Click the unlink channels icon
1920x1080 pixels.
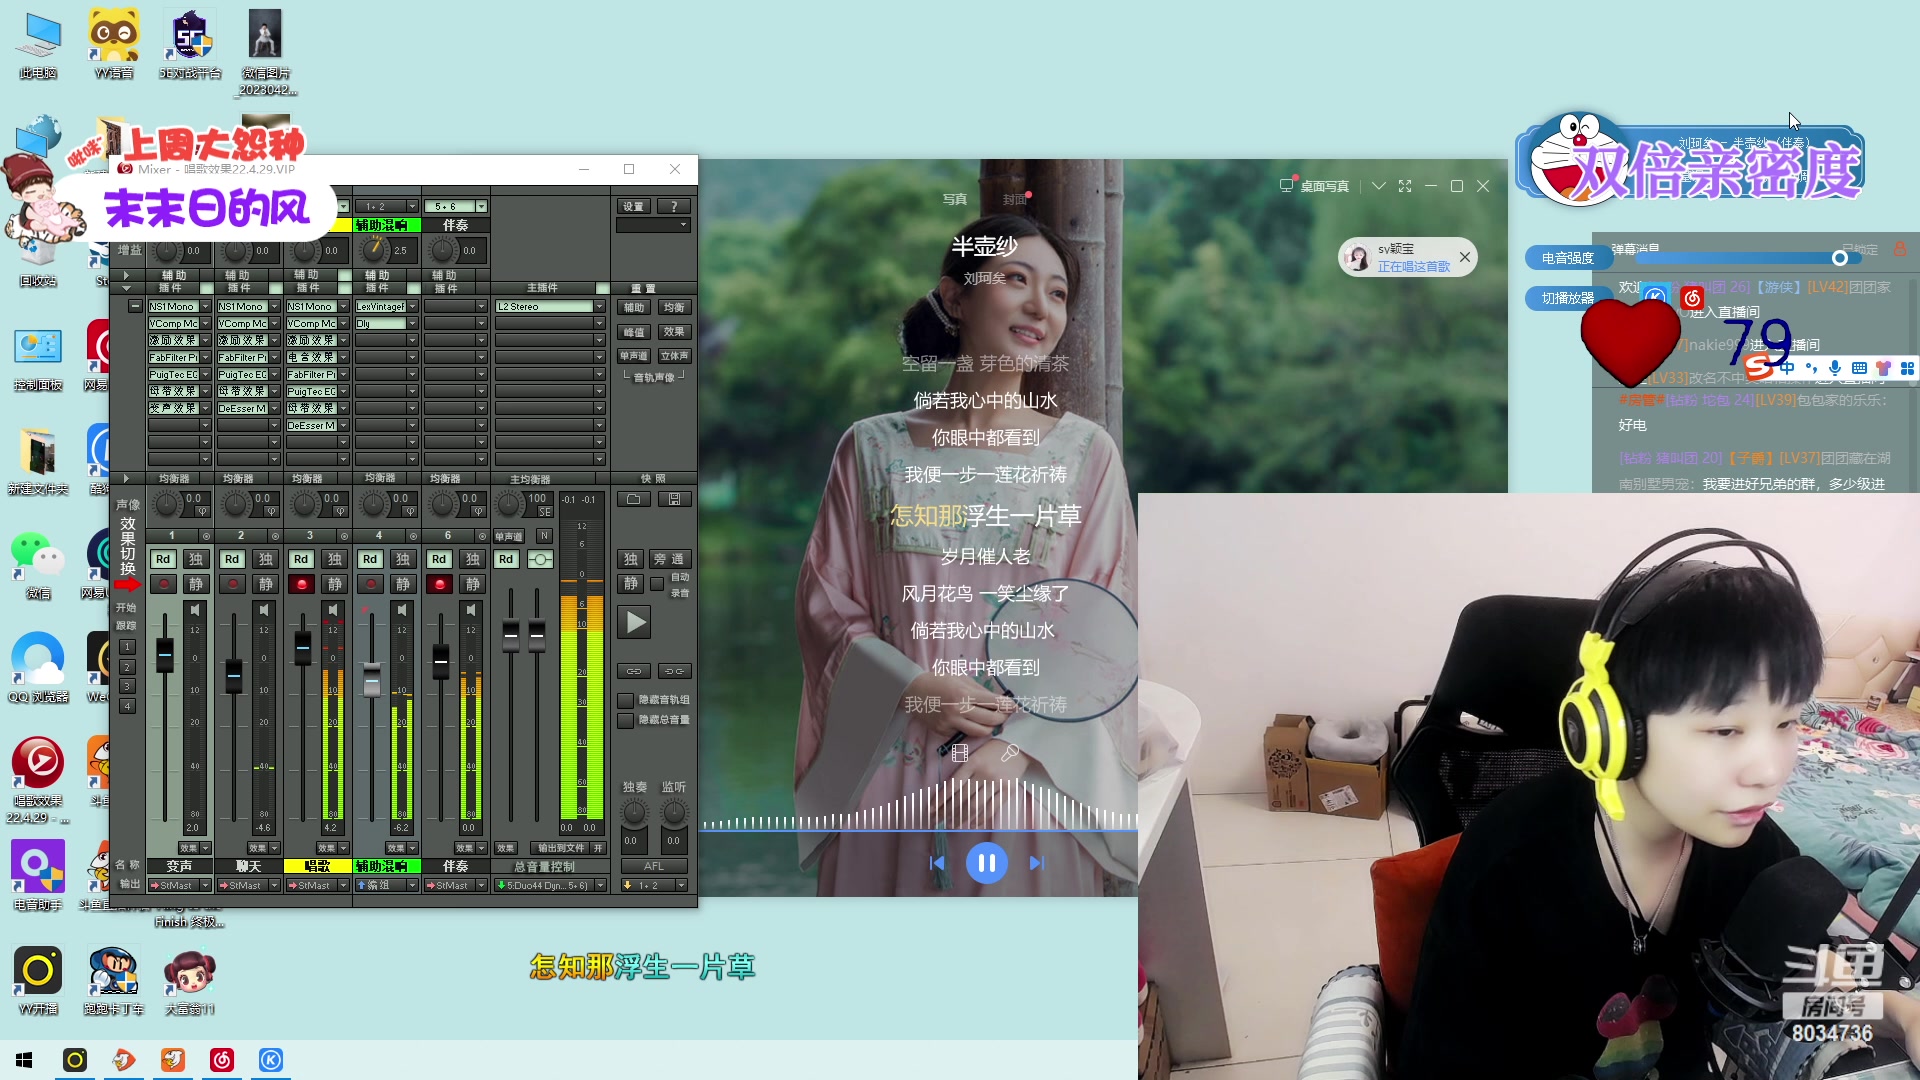coord(674,671)
